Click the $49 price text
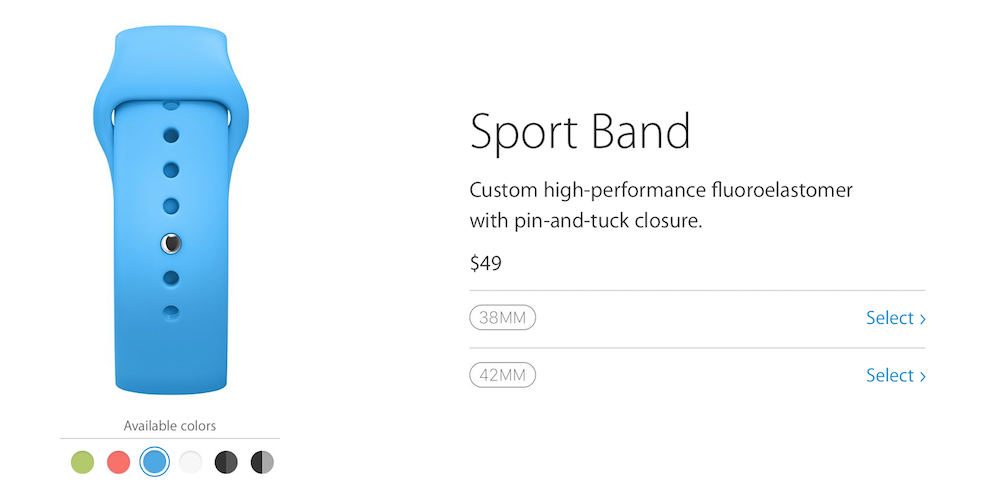 [485, 264]
